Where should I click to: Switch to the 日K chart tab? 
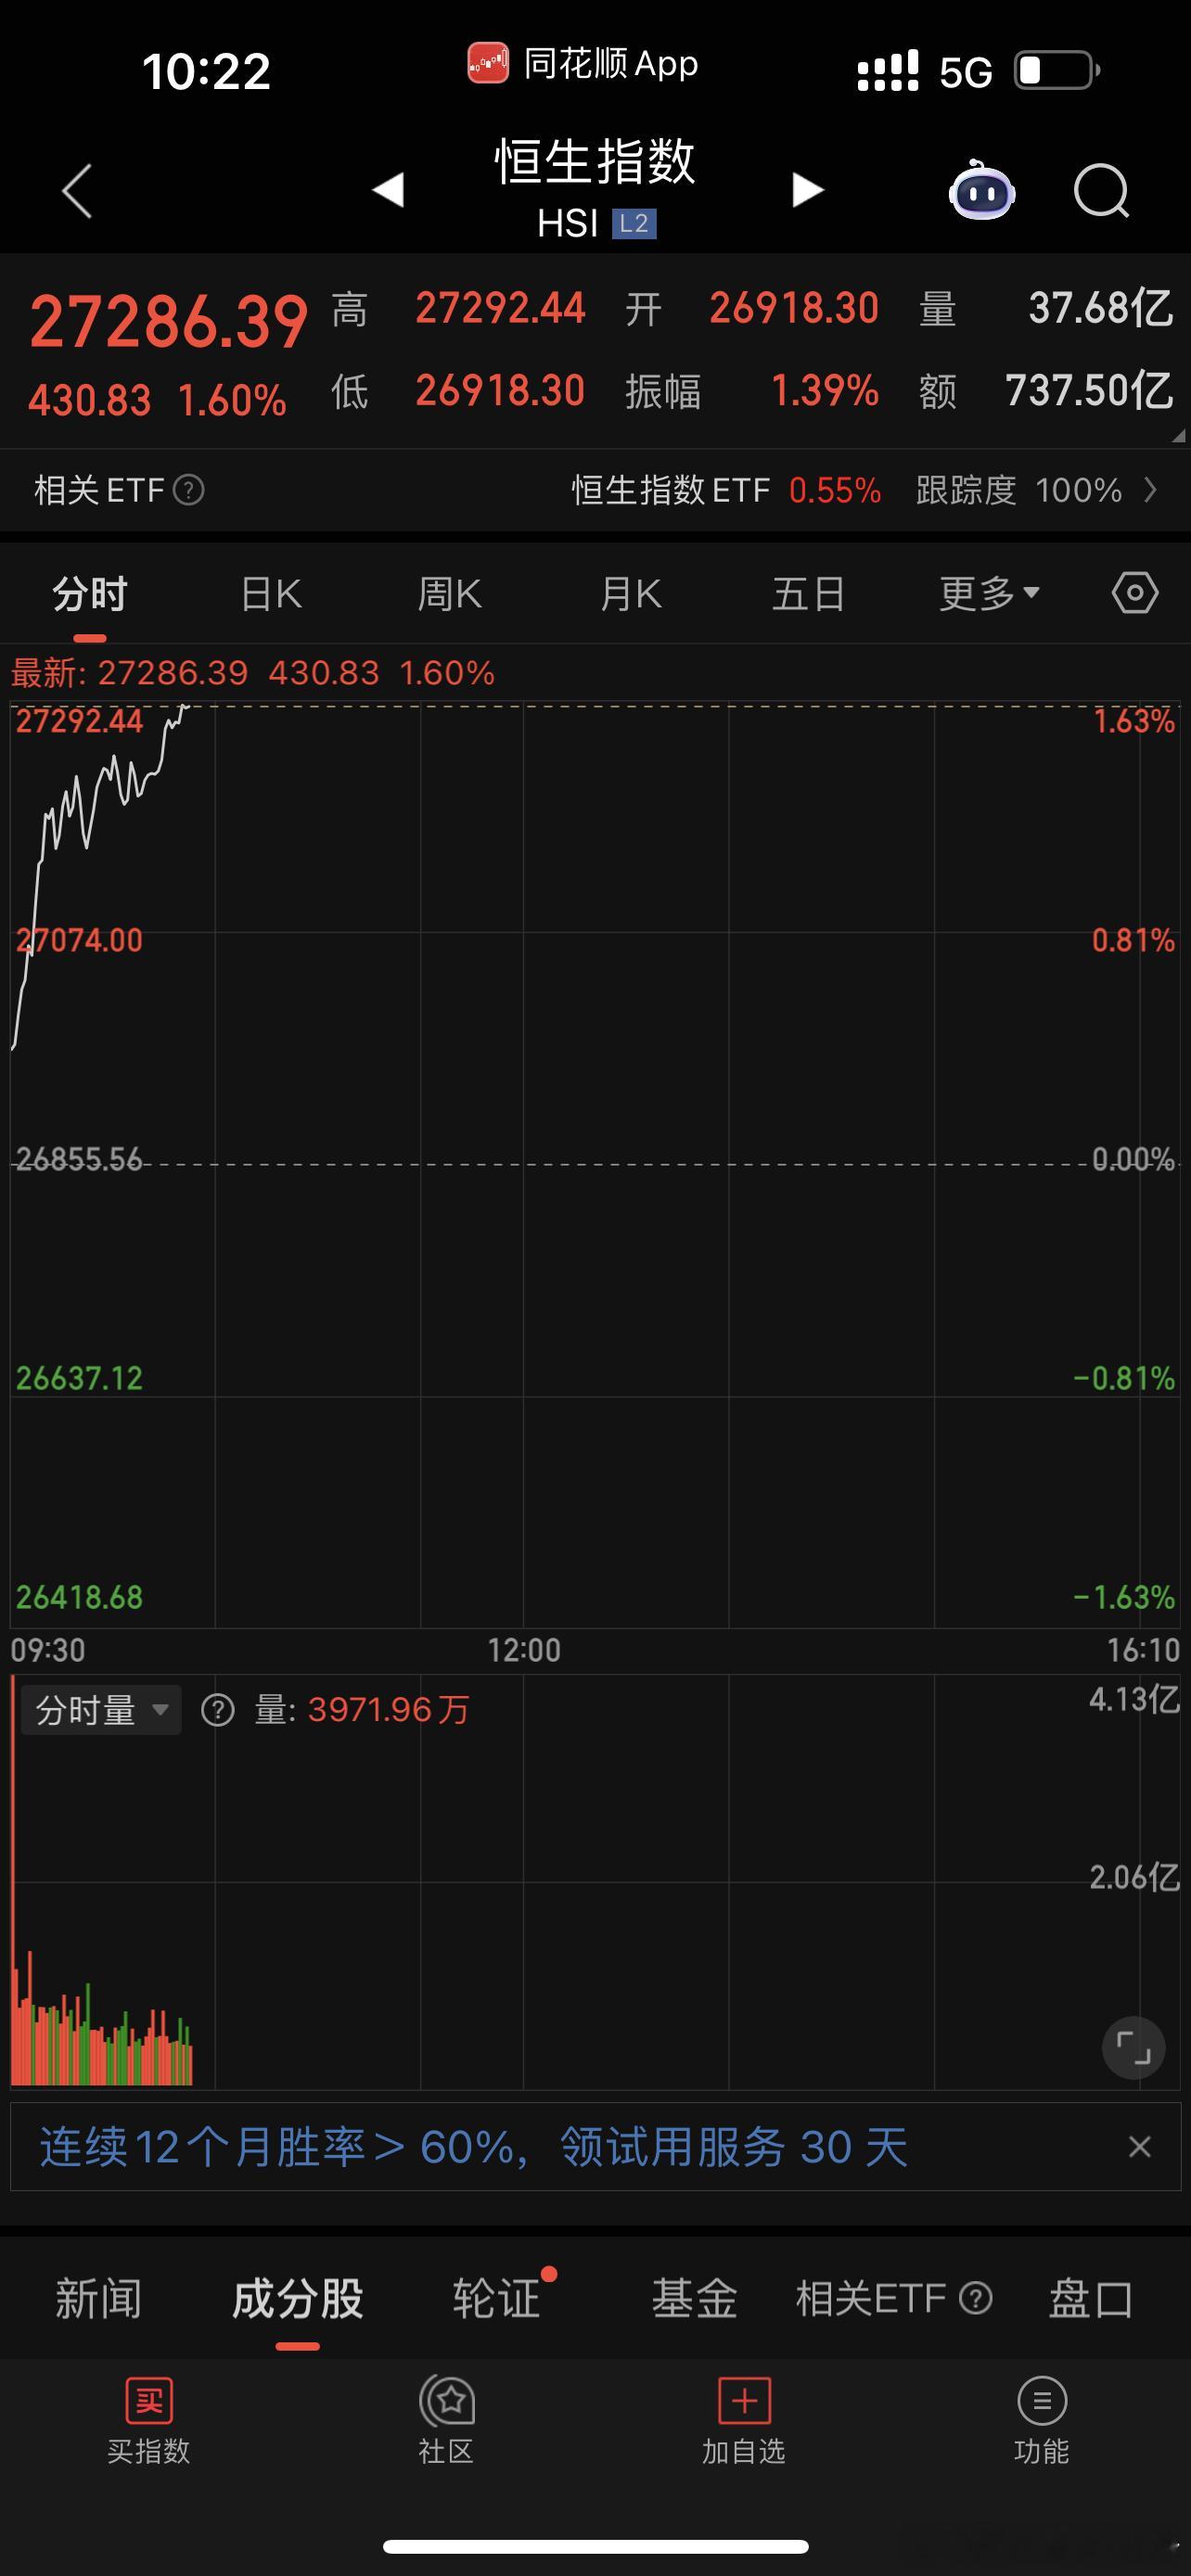point(271,594)
